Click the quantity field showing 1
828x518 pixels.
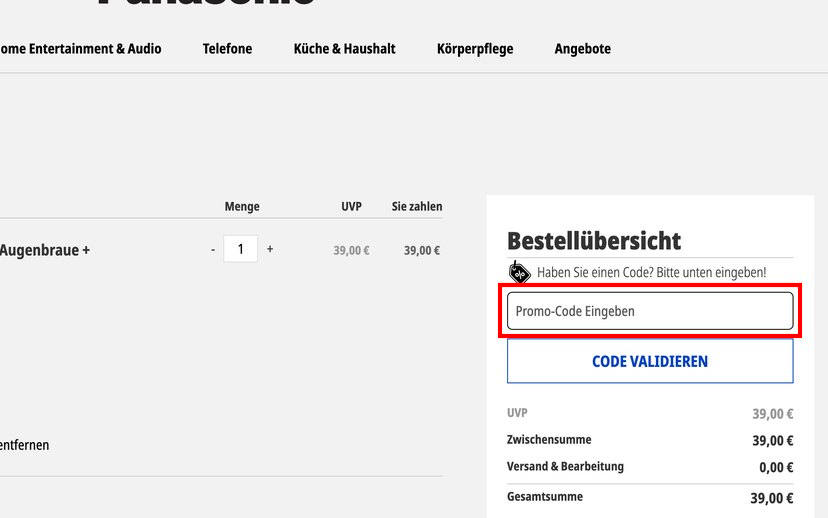pyautogui.click(x=240, y=249)
